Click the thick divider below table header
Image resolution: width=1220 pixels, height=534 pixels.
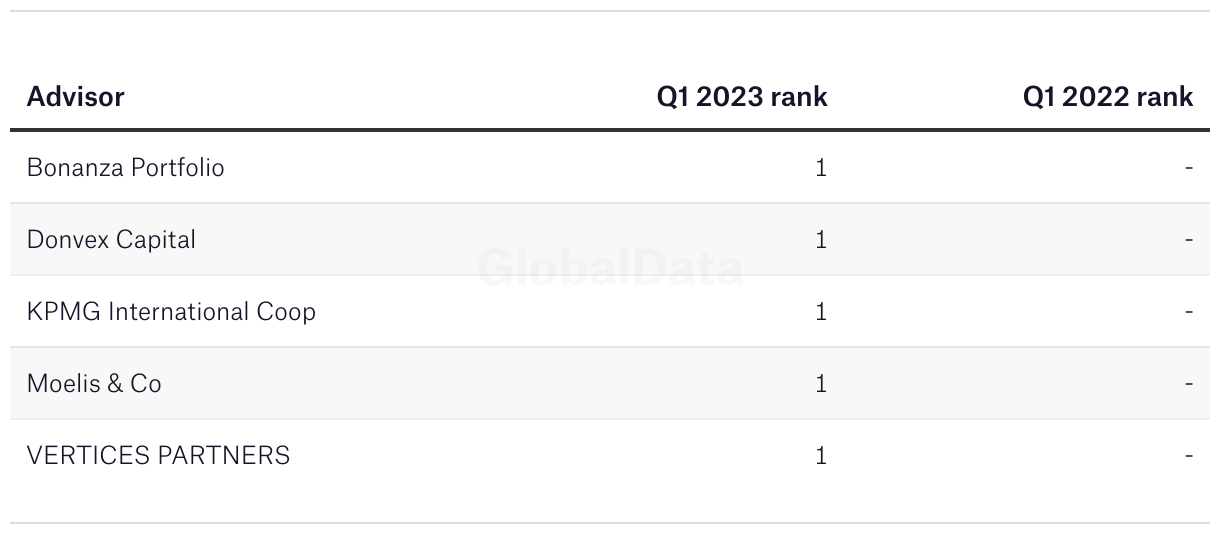pyautogui.click(x=610, y=130)
